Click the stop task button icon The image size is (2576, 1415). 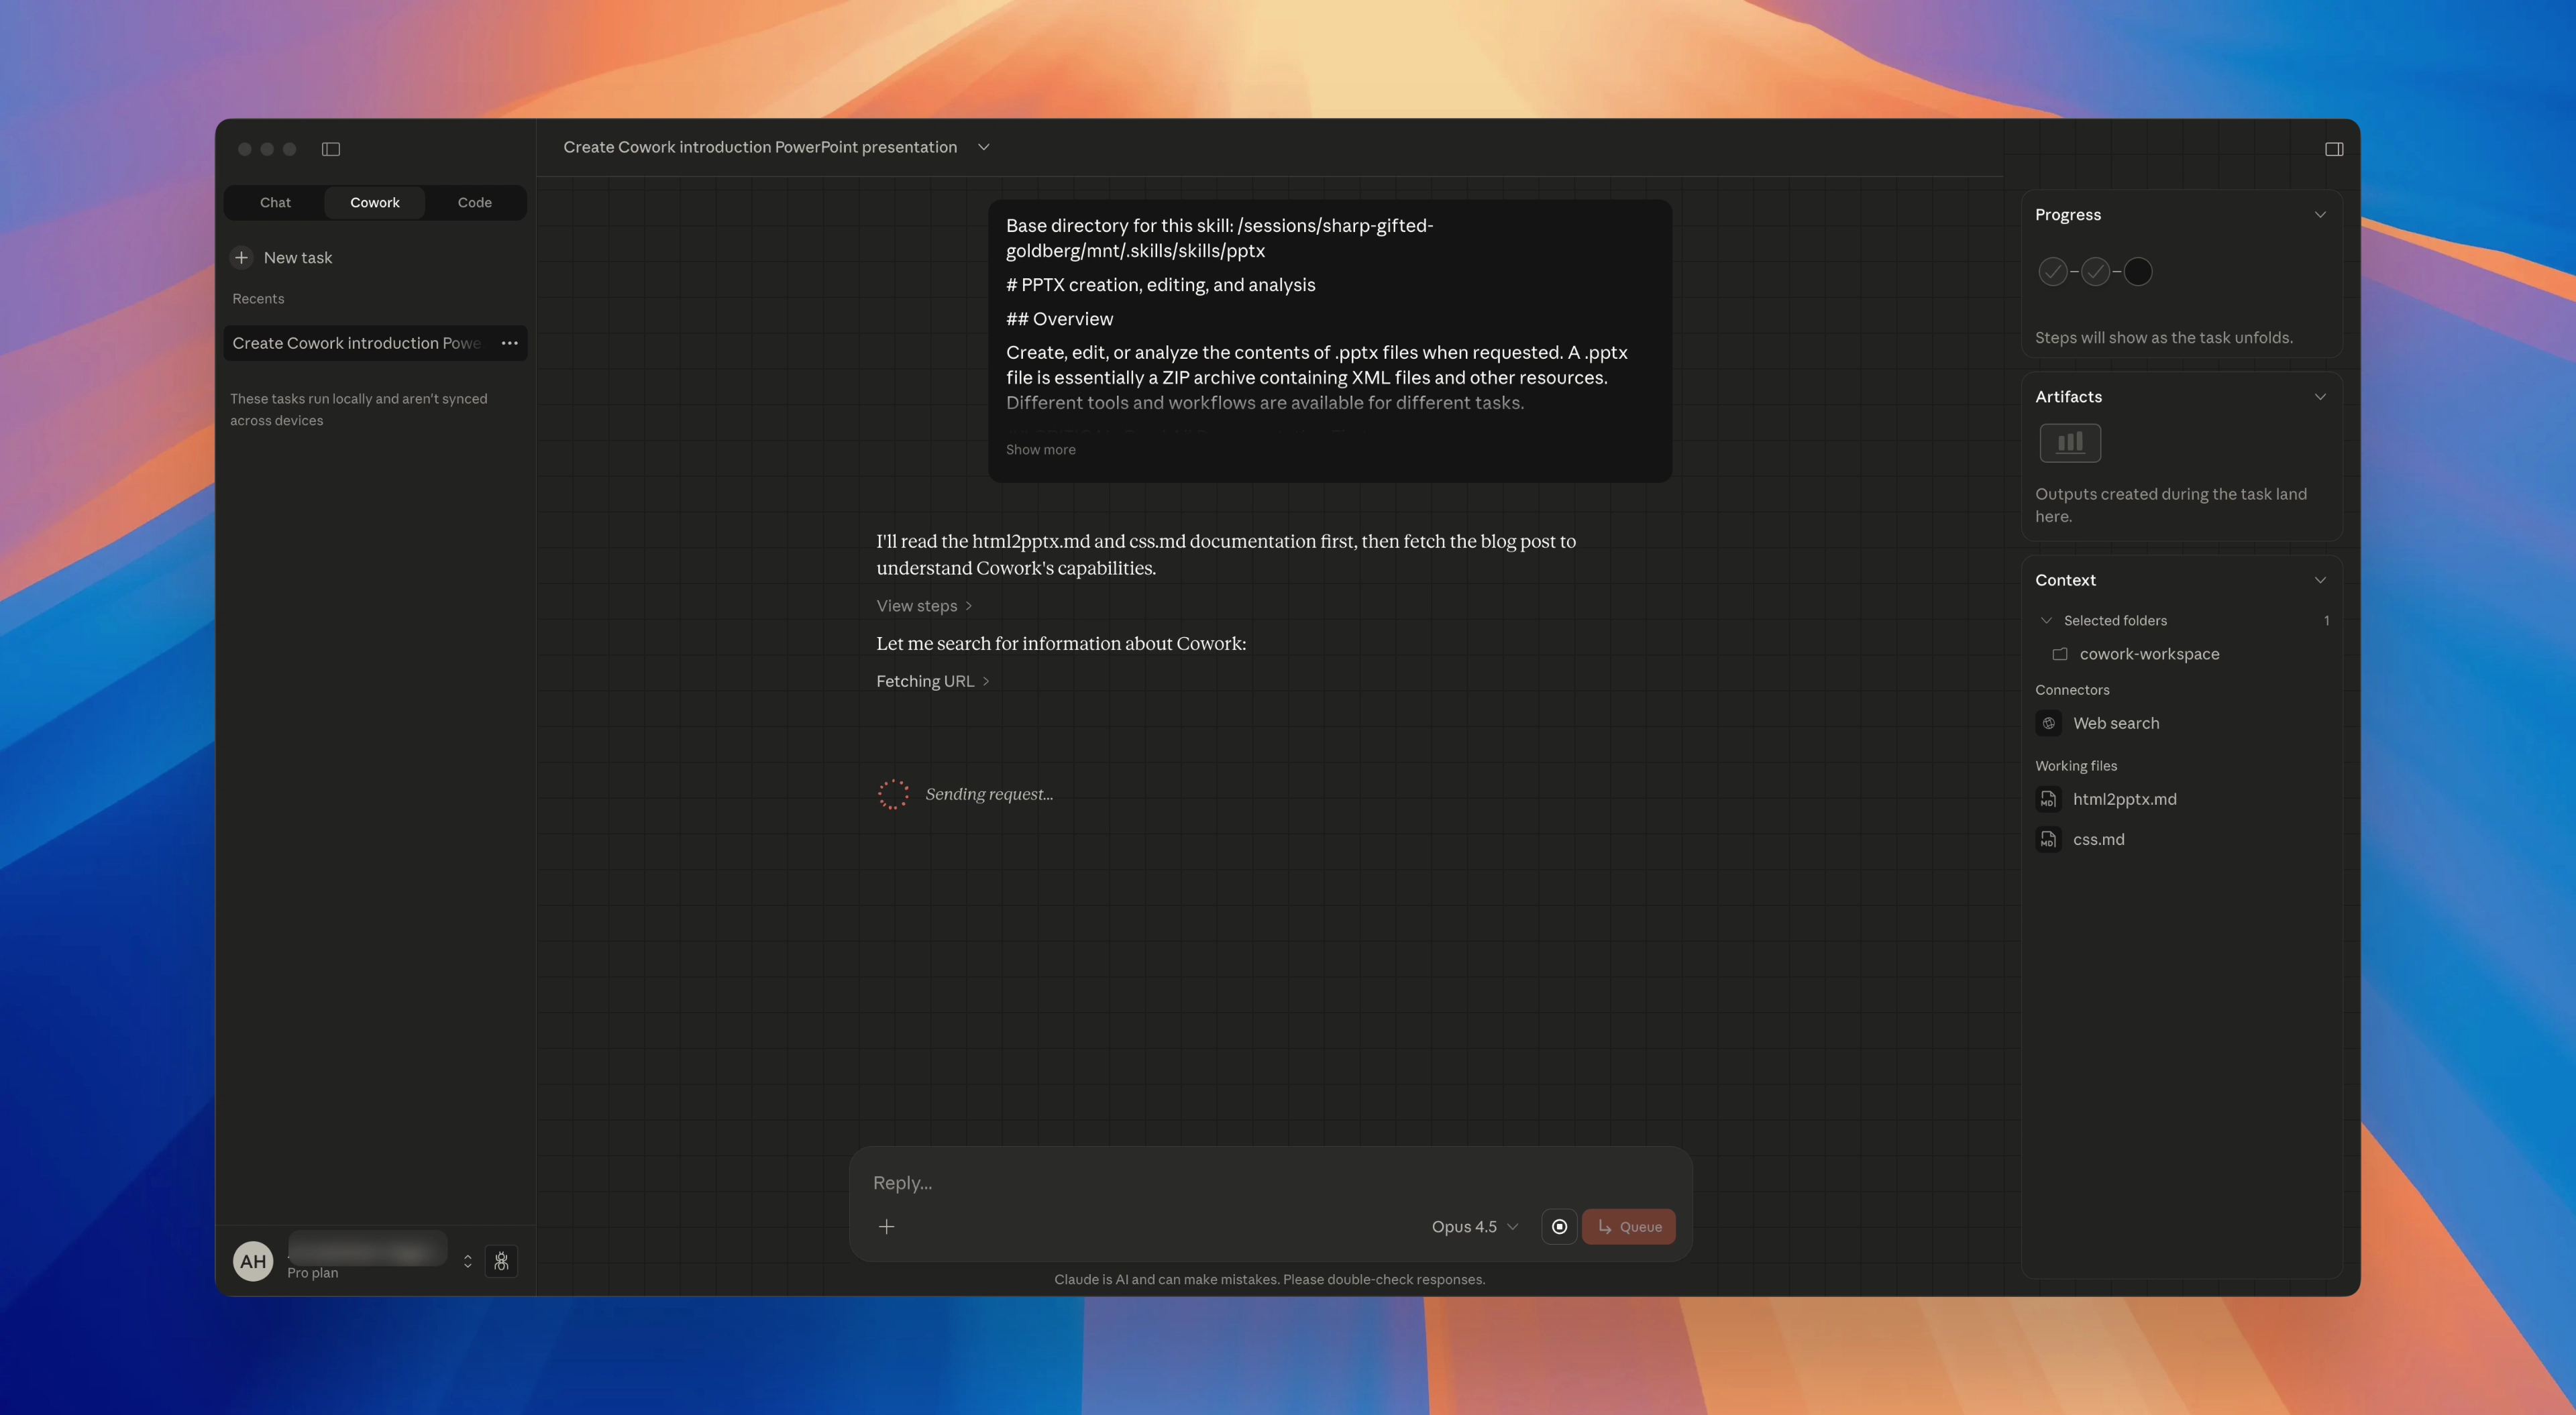point(1559,1227)
